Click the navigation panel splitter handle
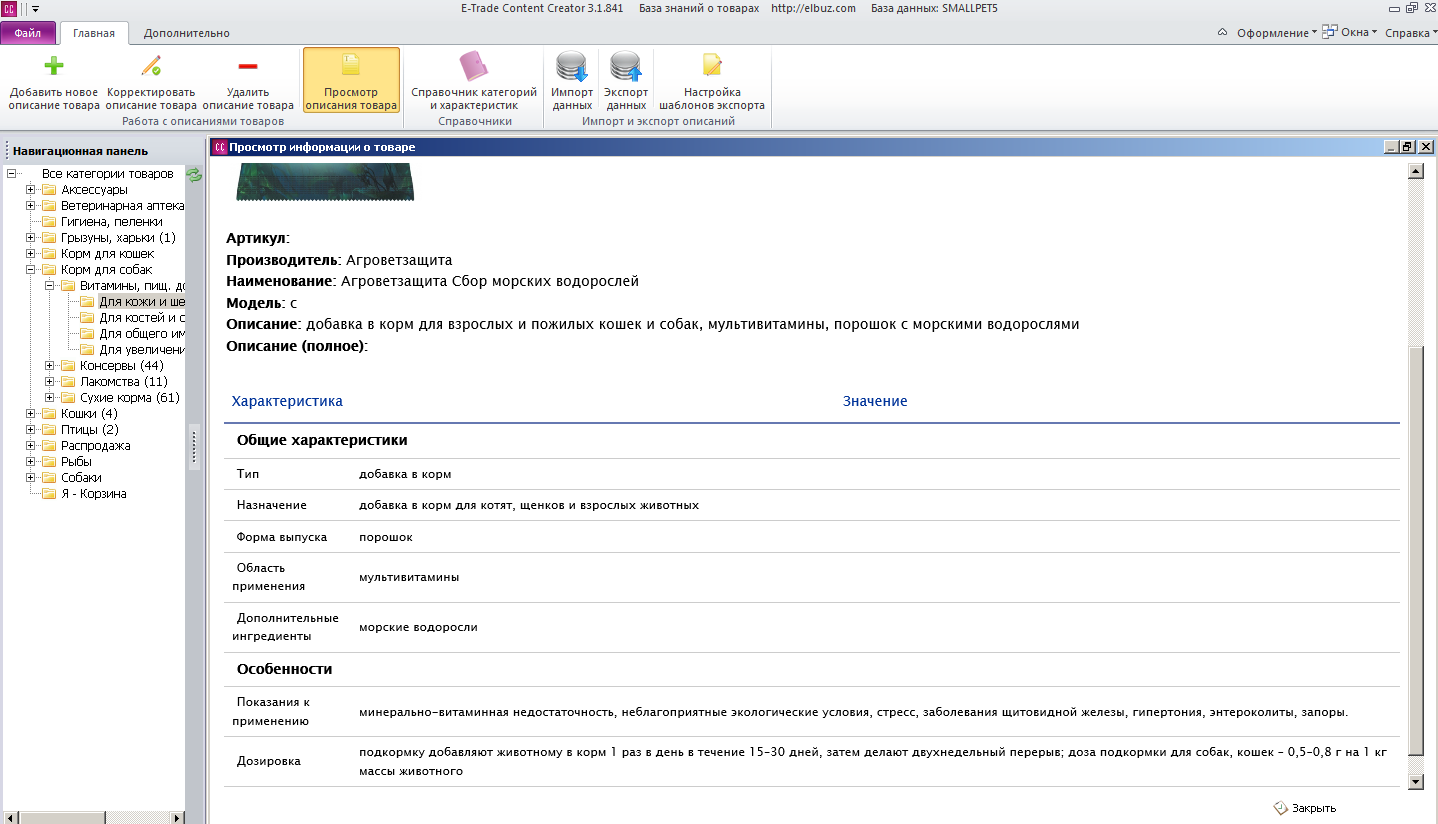The height and width of the screenshot is (824, 1438). pyautogui.click(x=194, y=447)
